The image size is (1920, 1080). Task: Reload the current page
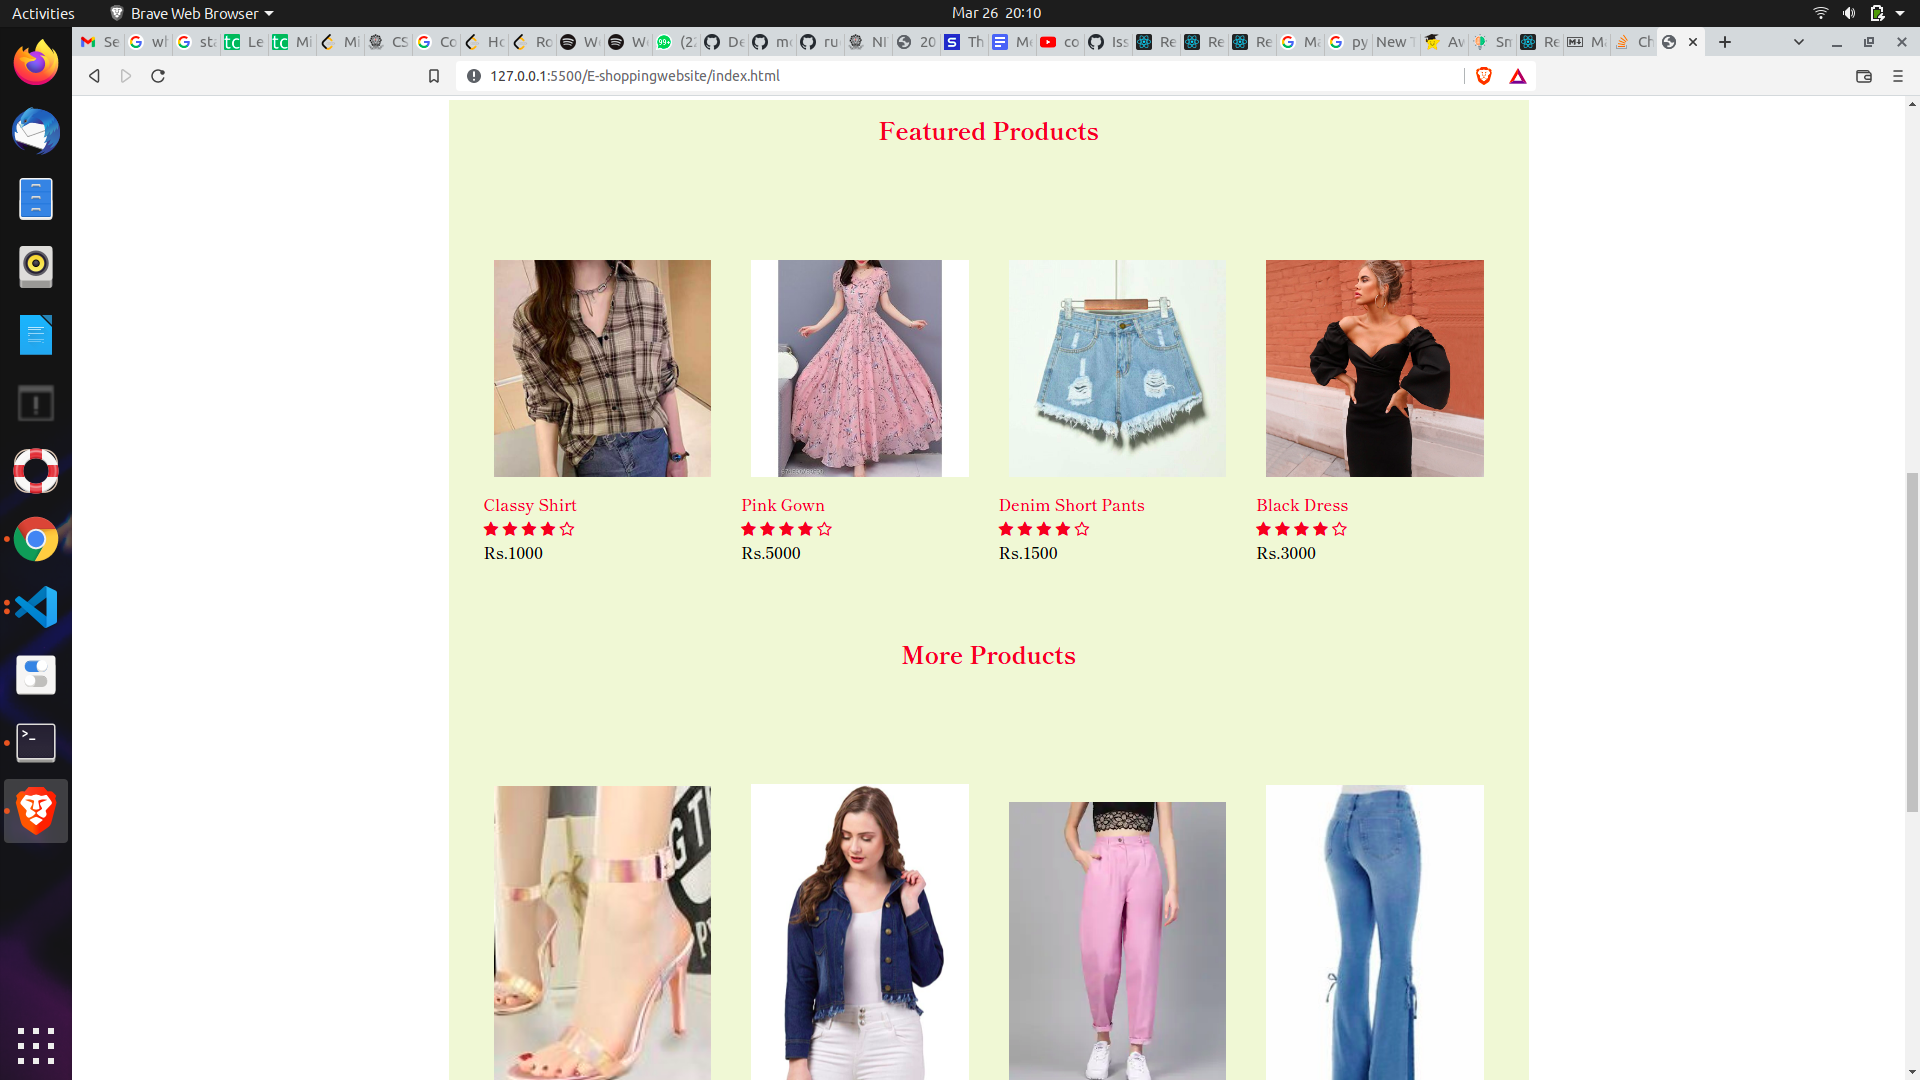pyautogui.click(x=158, y=76)
